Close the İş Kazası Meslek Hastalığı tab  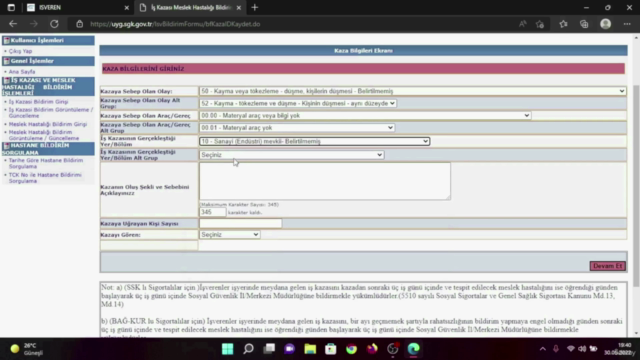click(239, 7)
